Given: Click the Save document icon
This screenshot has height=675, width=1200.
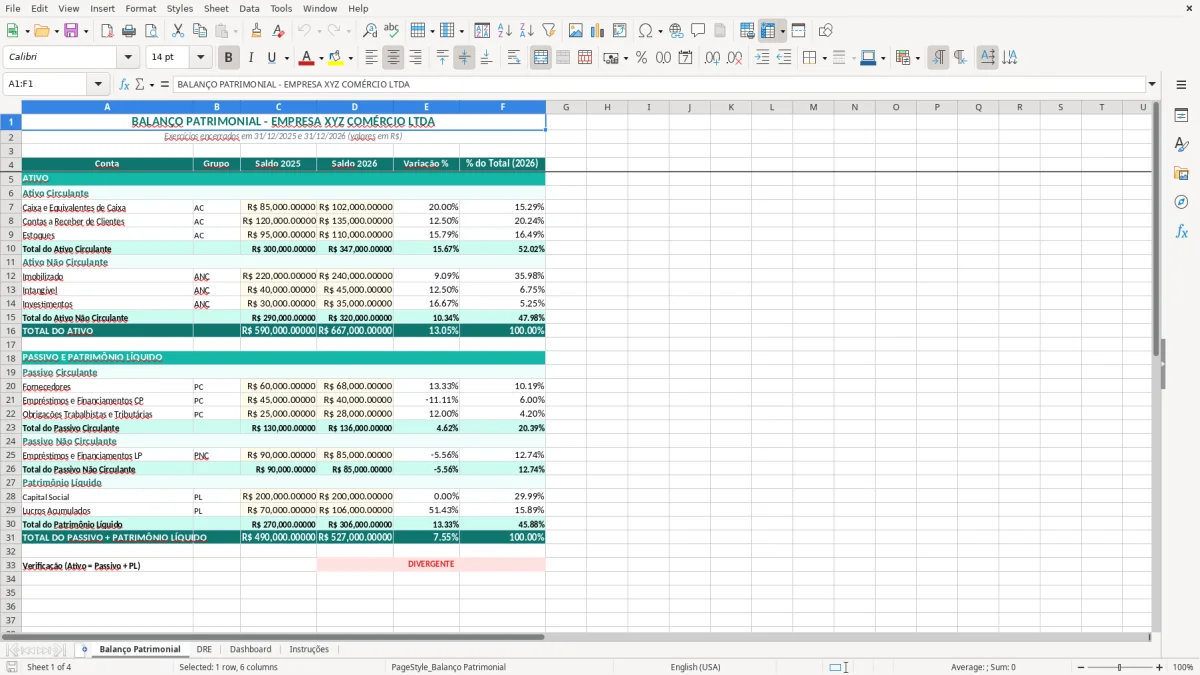Looking at the screenshot, I should [x=71, y=31].
